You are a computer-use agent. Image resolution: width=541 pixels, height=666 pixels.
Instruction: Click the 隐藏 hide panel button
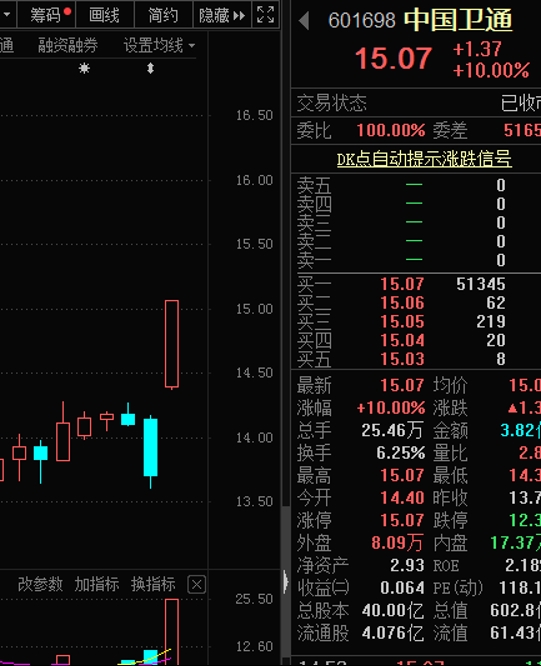coord(222,15)
